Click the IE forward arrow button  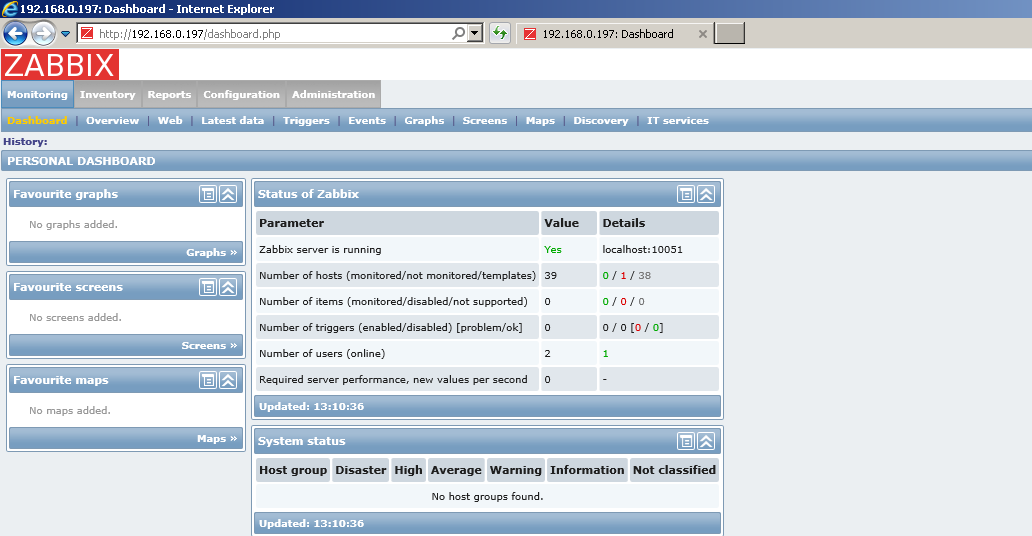click(x=43, y=33)
